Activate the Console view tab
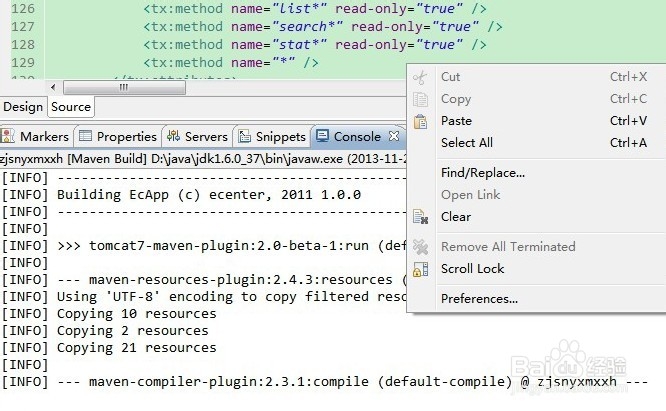 tap(357, 136)
